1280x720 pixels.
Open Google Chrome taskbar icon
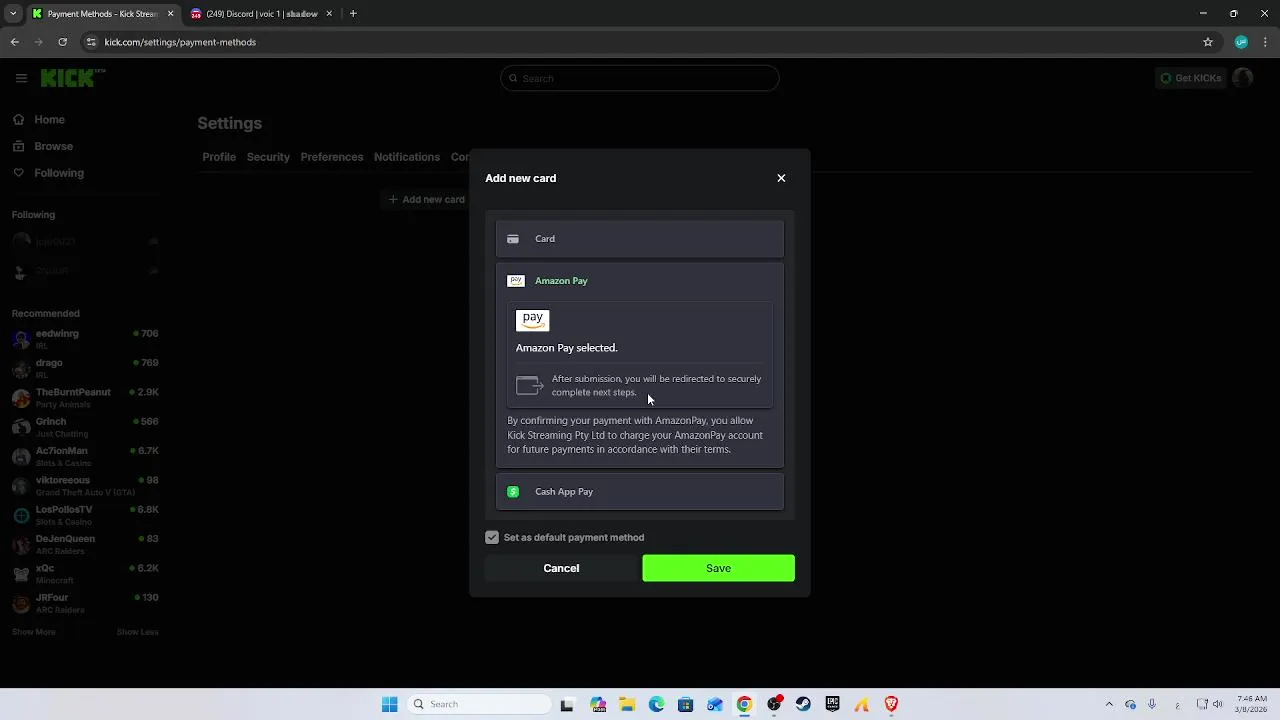[x=744, y=704]
